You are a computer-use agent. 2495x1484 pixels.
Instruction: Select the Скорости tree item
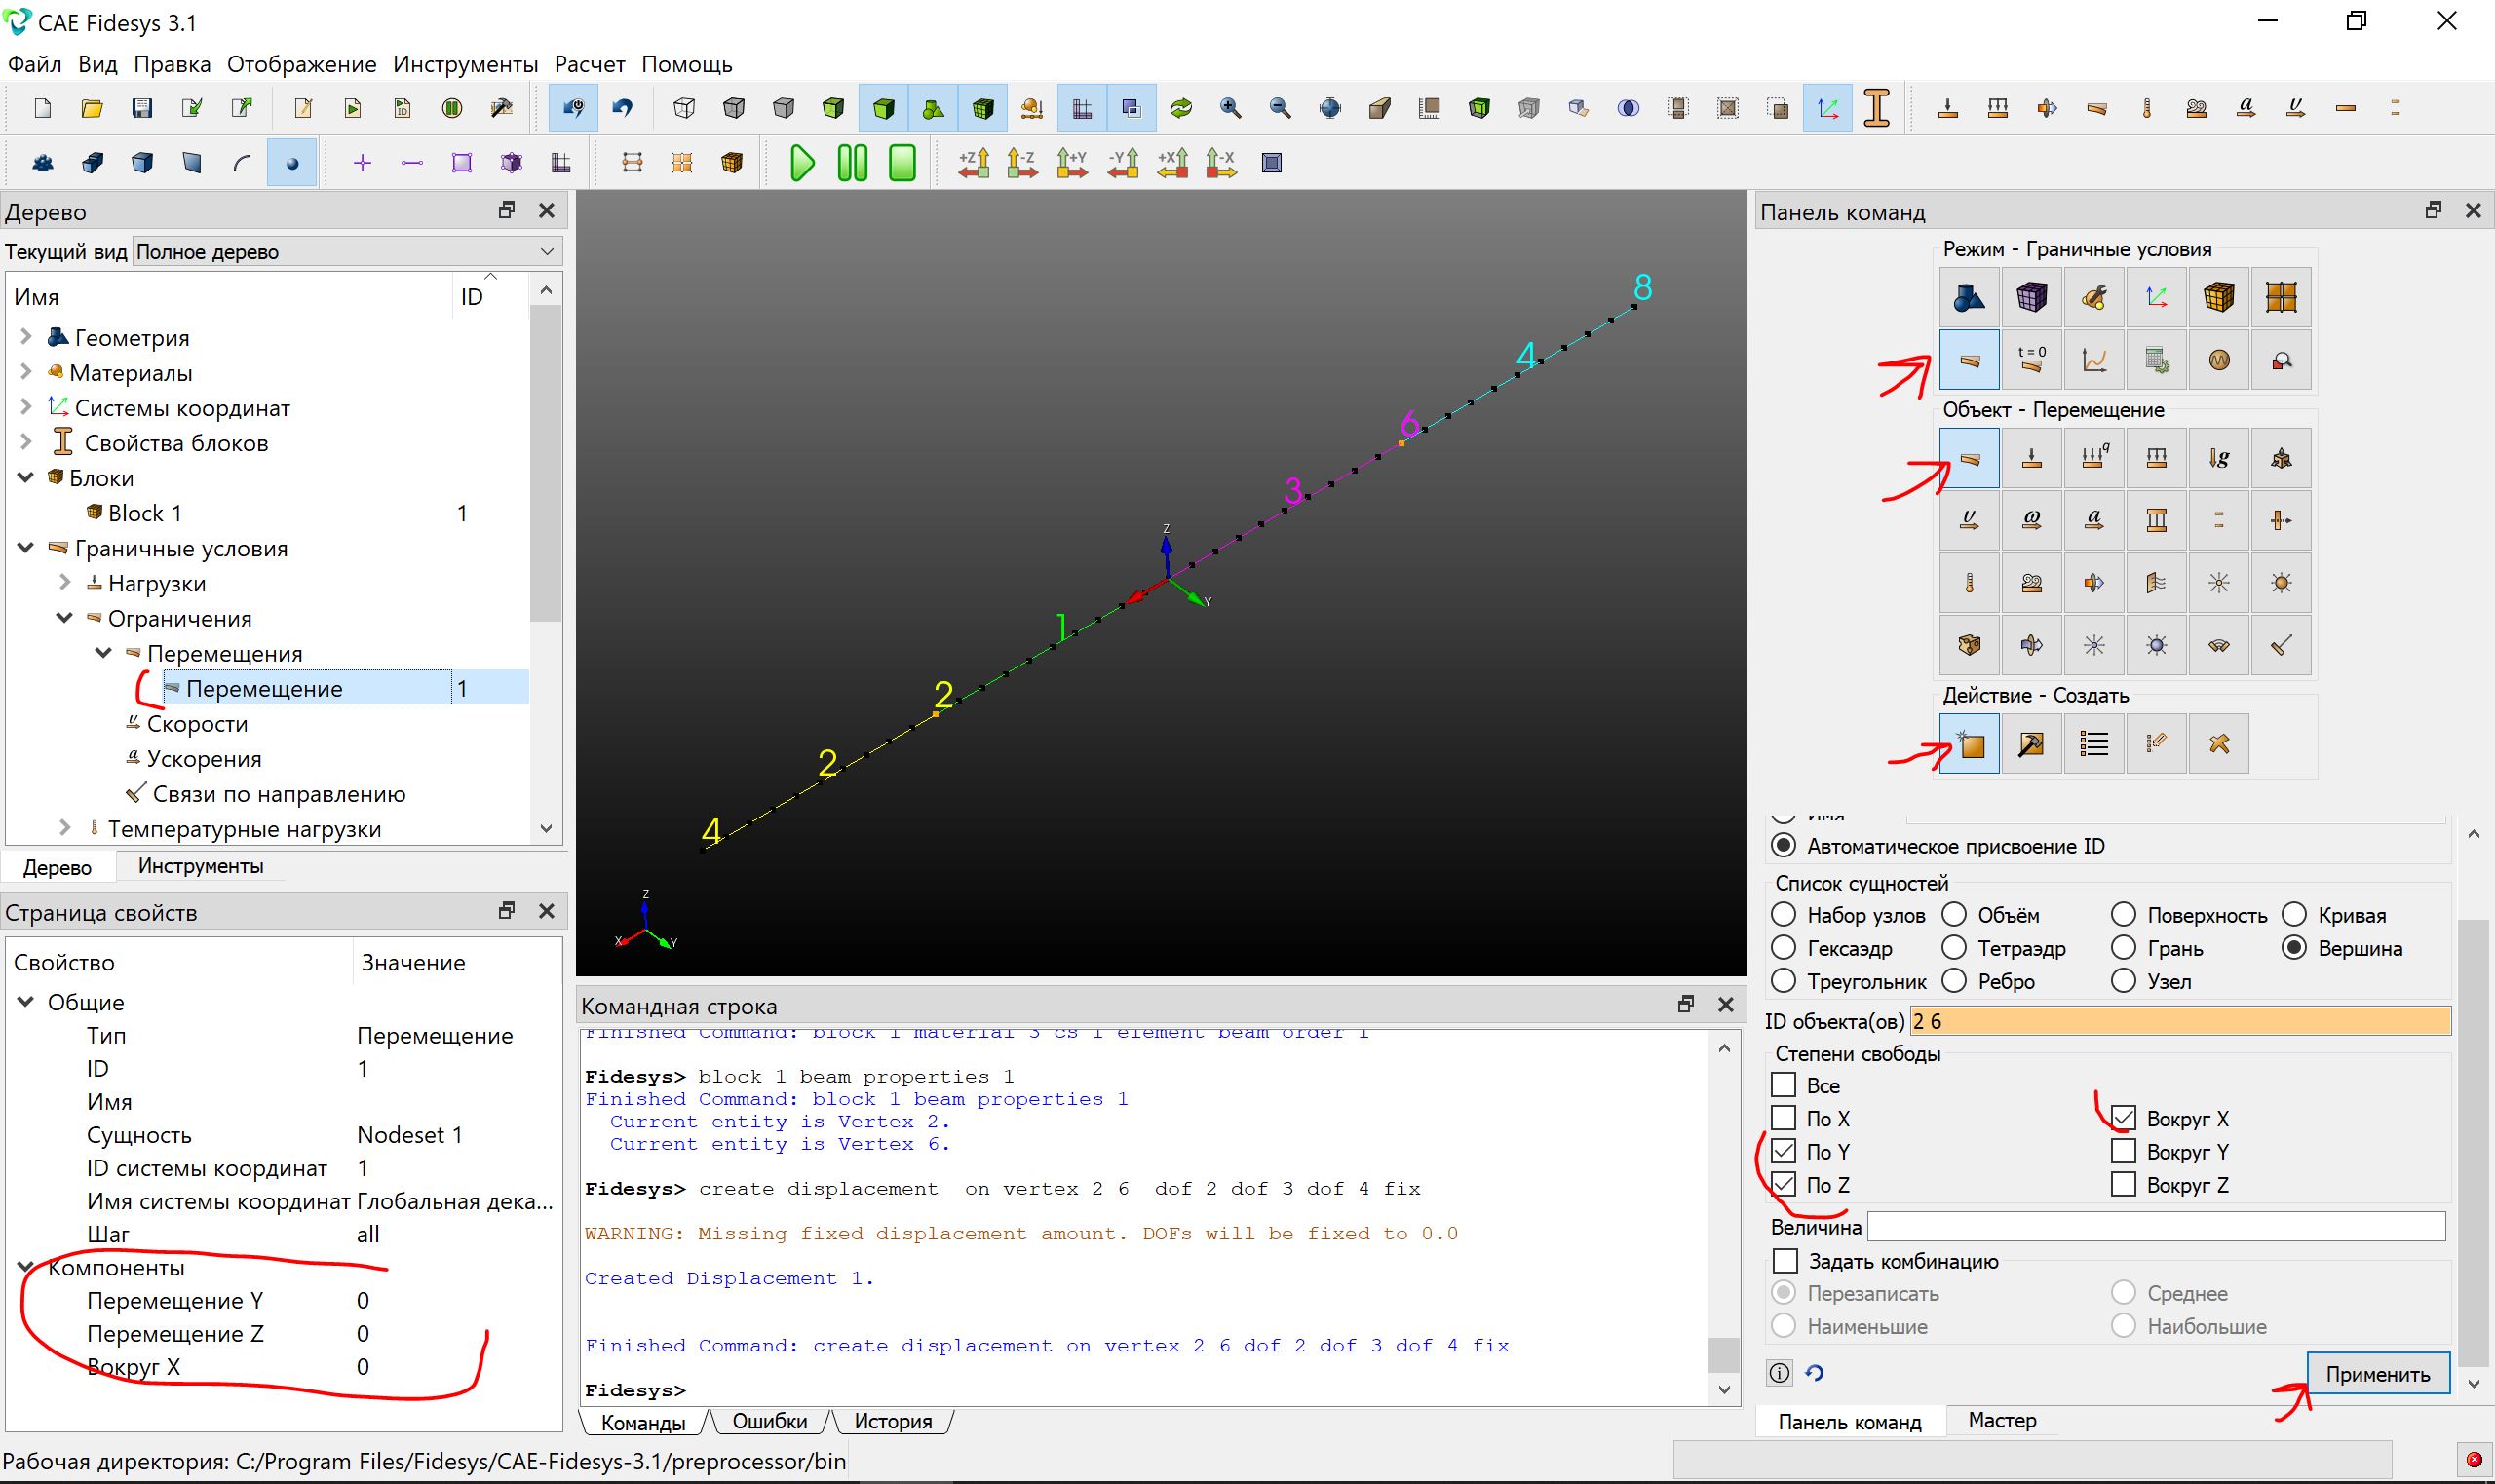point(197,724)
